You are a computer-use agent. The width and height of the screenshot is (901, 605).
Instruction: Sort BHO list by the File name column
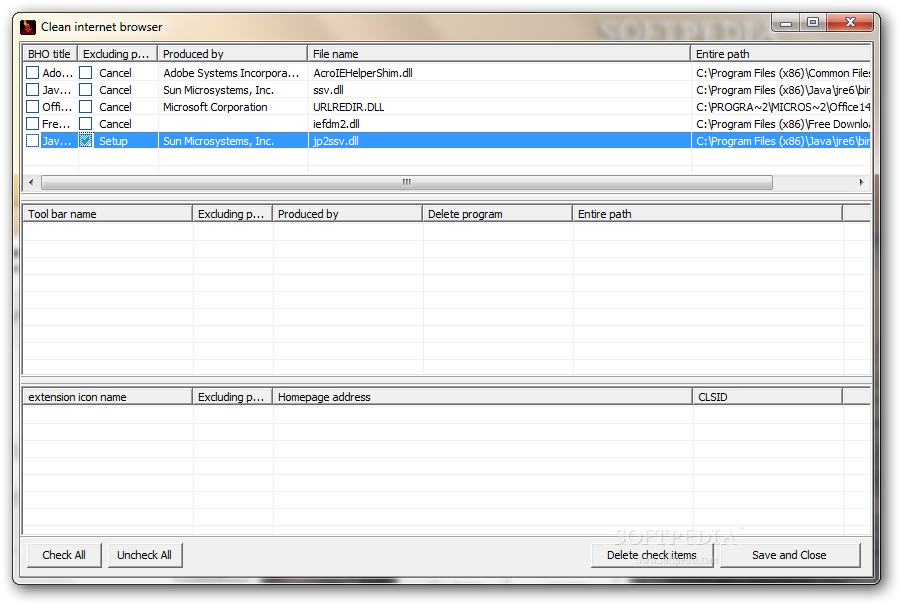click(499, 54)
